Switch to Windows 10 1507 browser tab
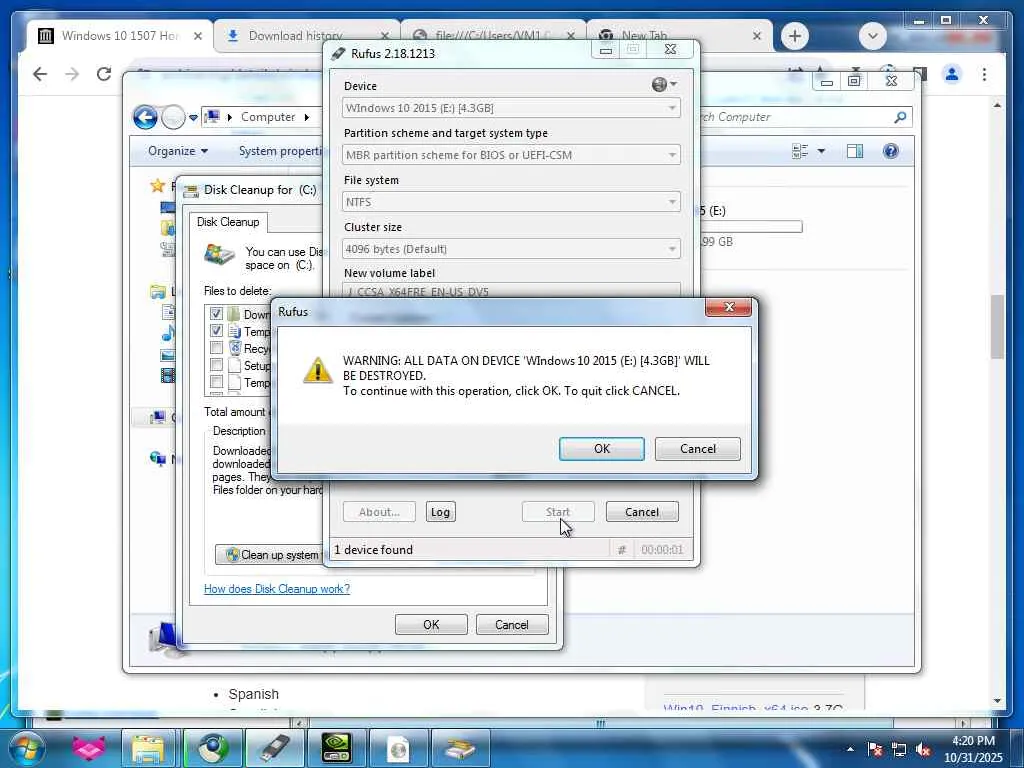 click(120, 36)
